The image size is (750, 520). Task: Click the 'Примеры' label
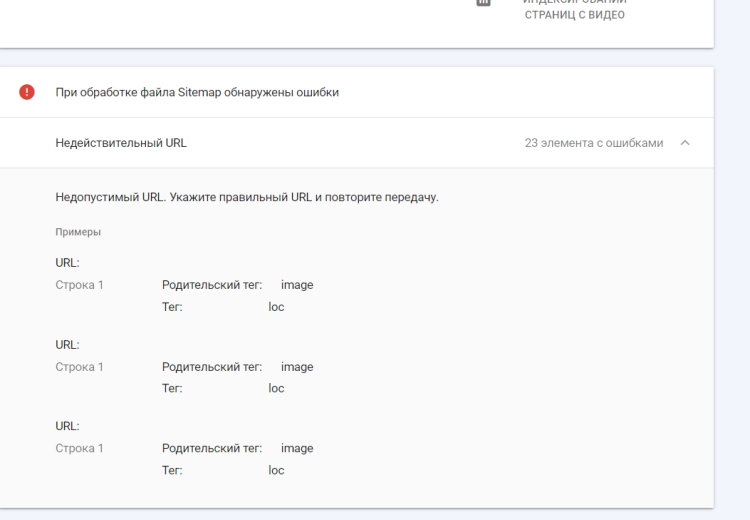[78, 232]
